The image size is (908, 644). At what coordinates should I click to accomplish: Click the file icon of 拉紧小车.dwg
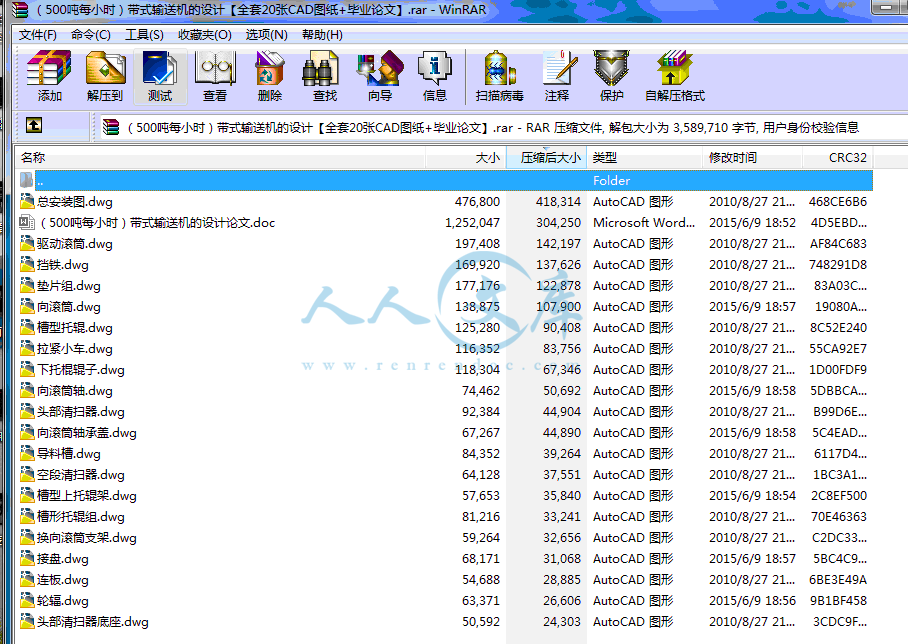pyautogui.click(x=27, y=348)
